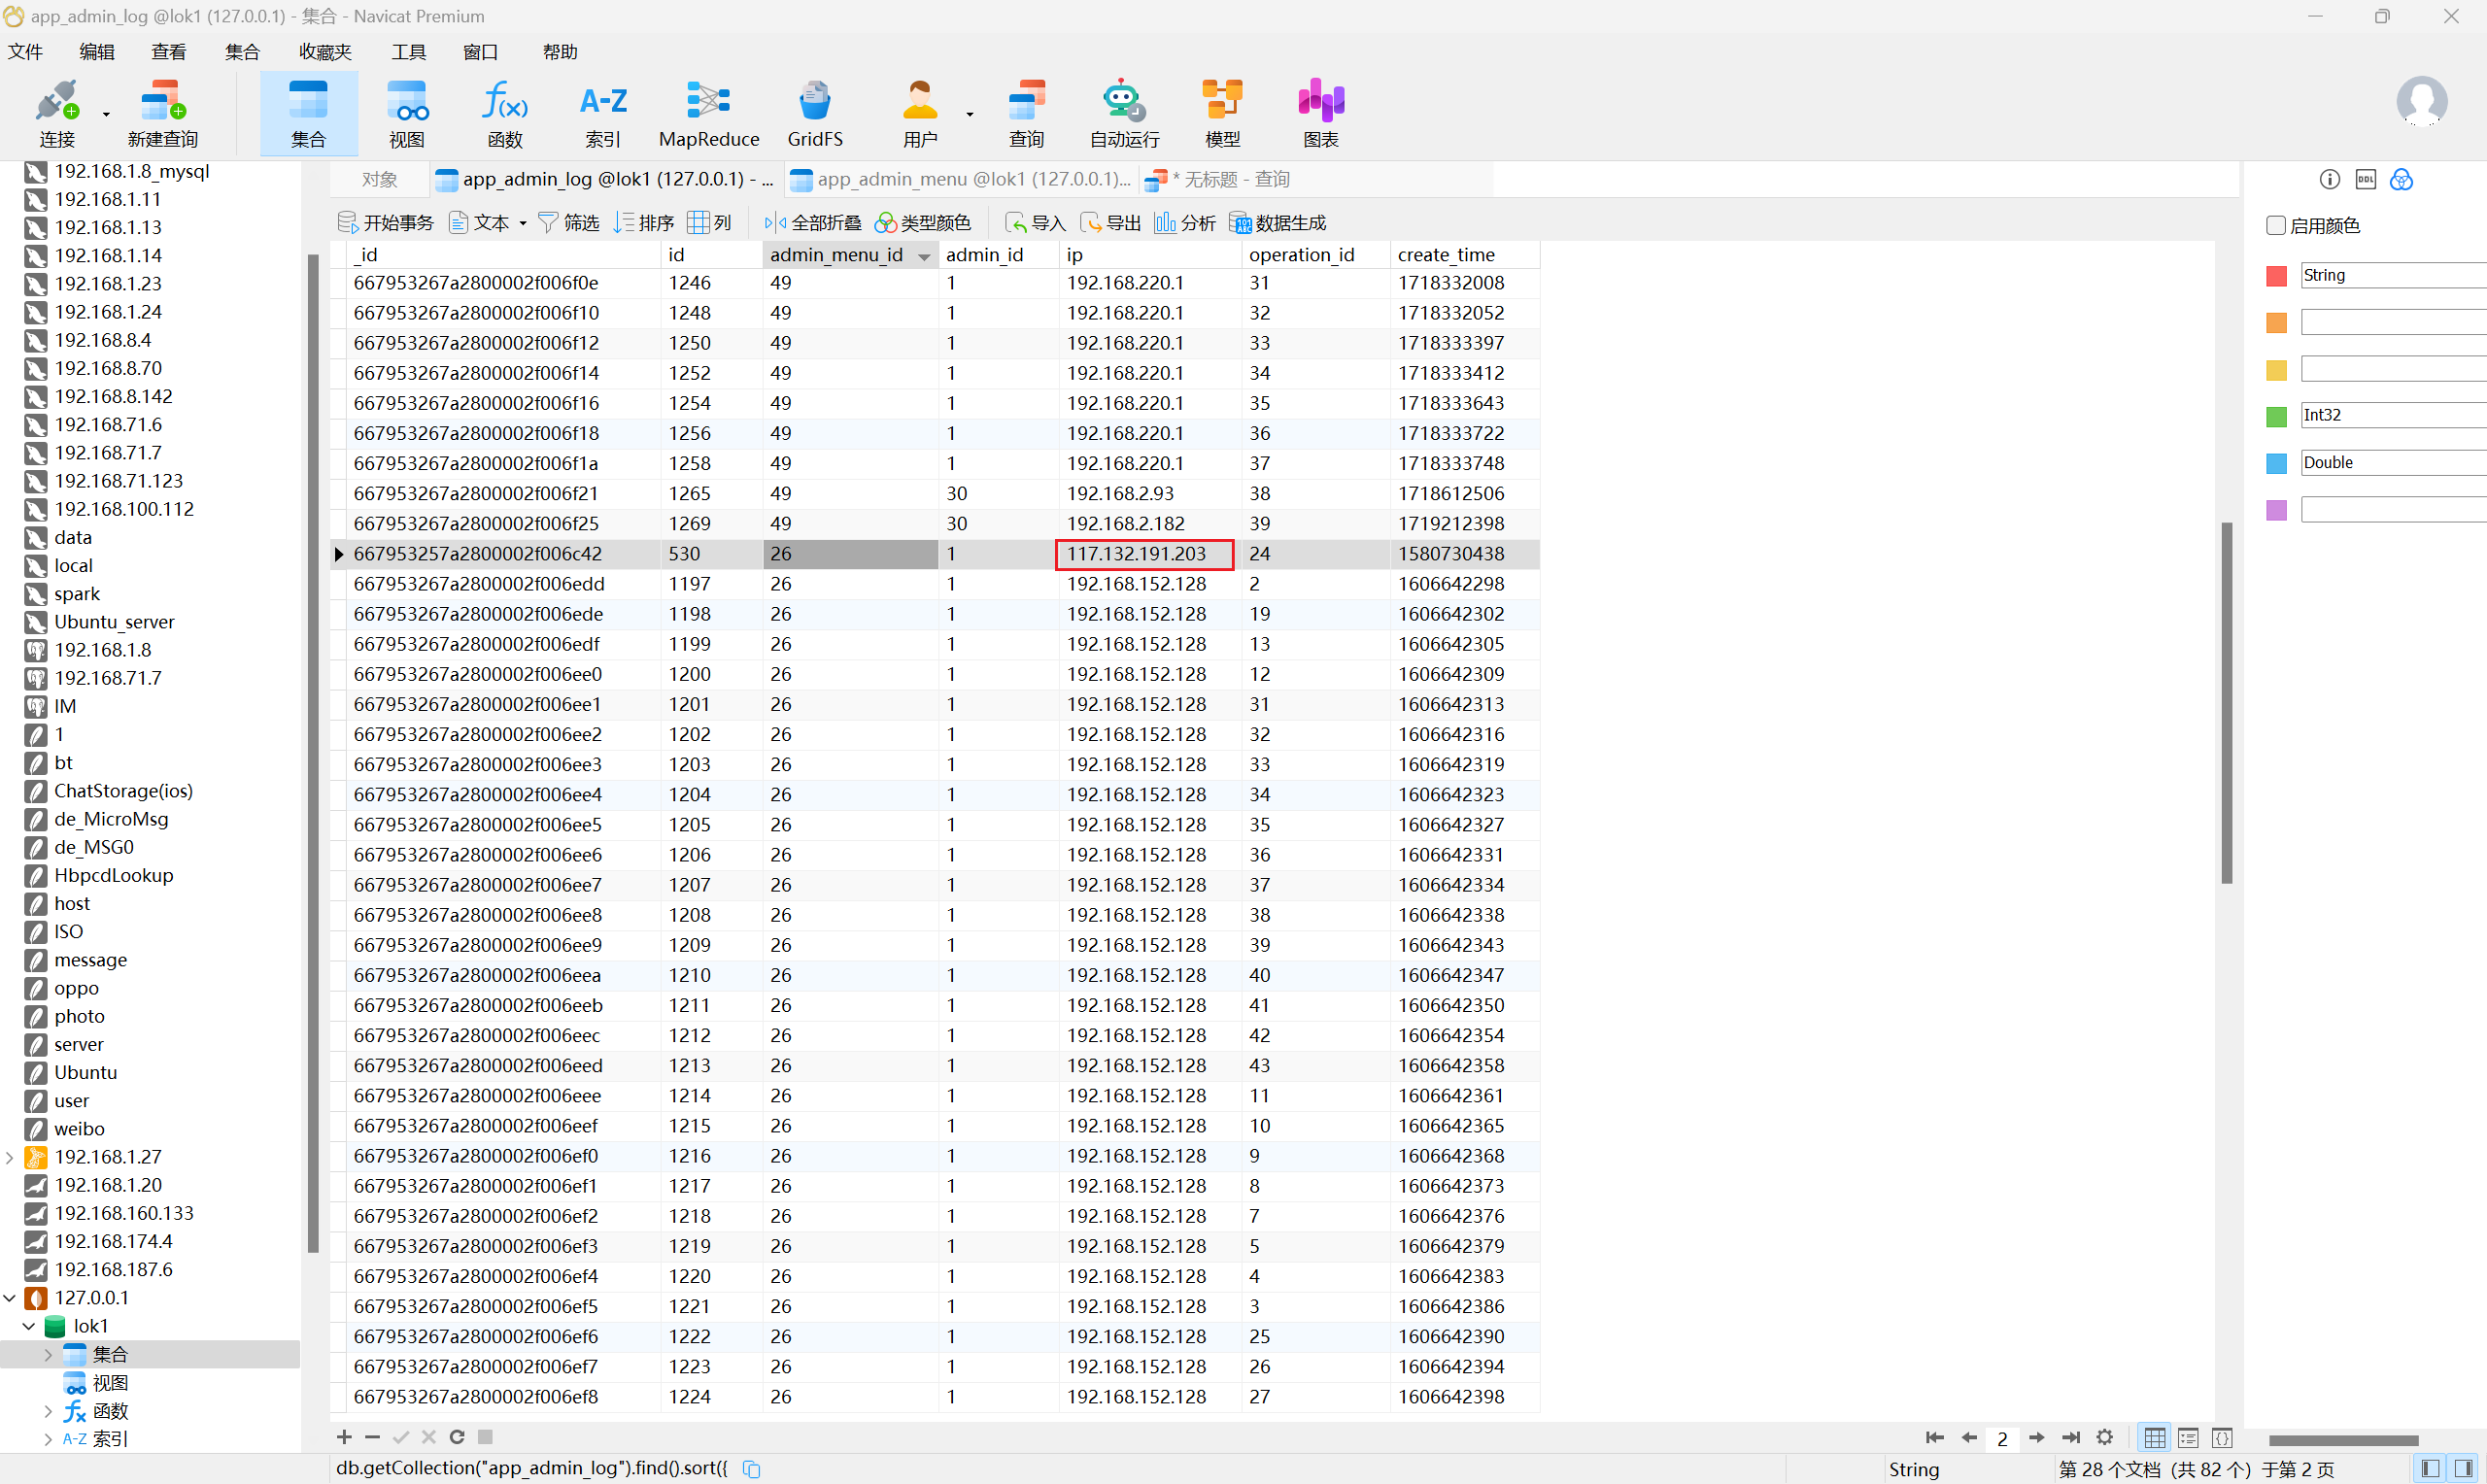
Task: Switch to tree view mode
Action: click(x=2188, y=1437)
